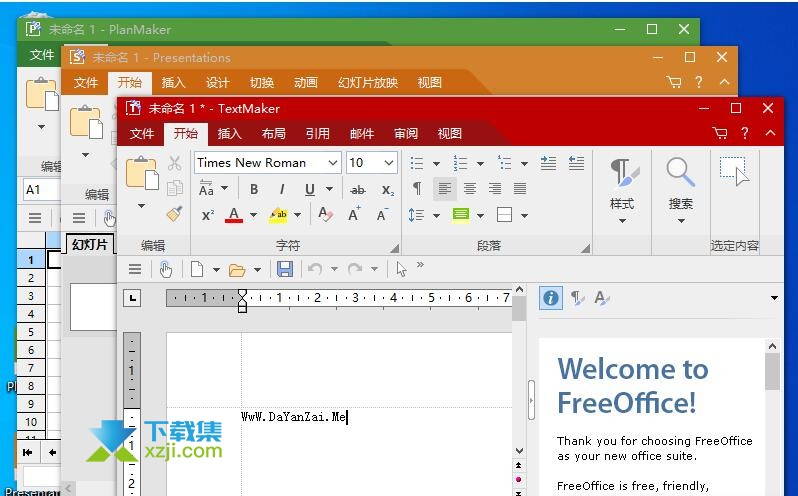Click the object selection pointer icon
798x496 pixels.
(402, 269)
